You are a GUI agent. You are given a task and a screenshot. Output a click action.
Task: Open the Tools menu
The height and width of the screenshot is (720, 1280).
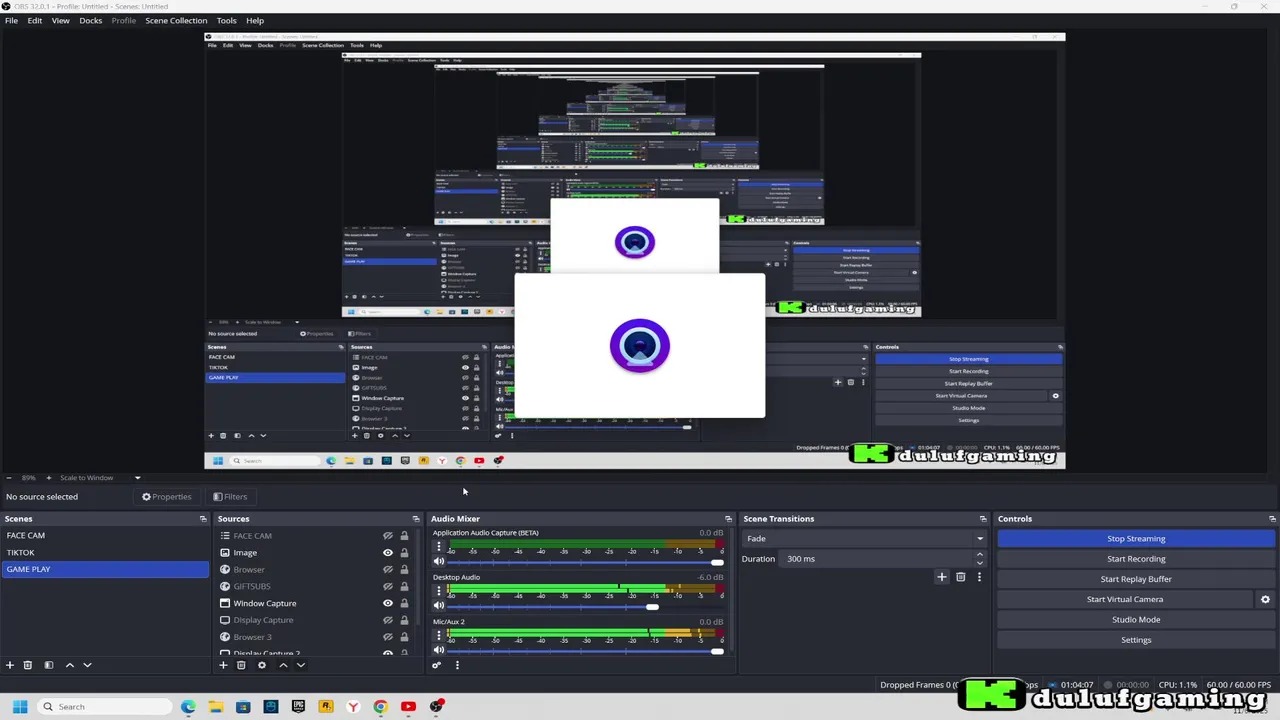coord(226,20)
